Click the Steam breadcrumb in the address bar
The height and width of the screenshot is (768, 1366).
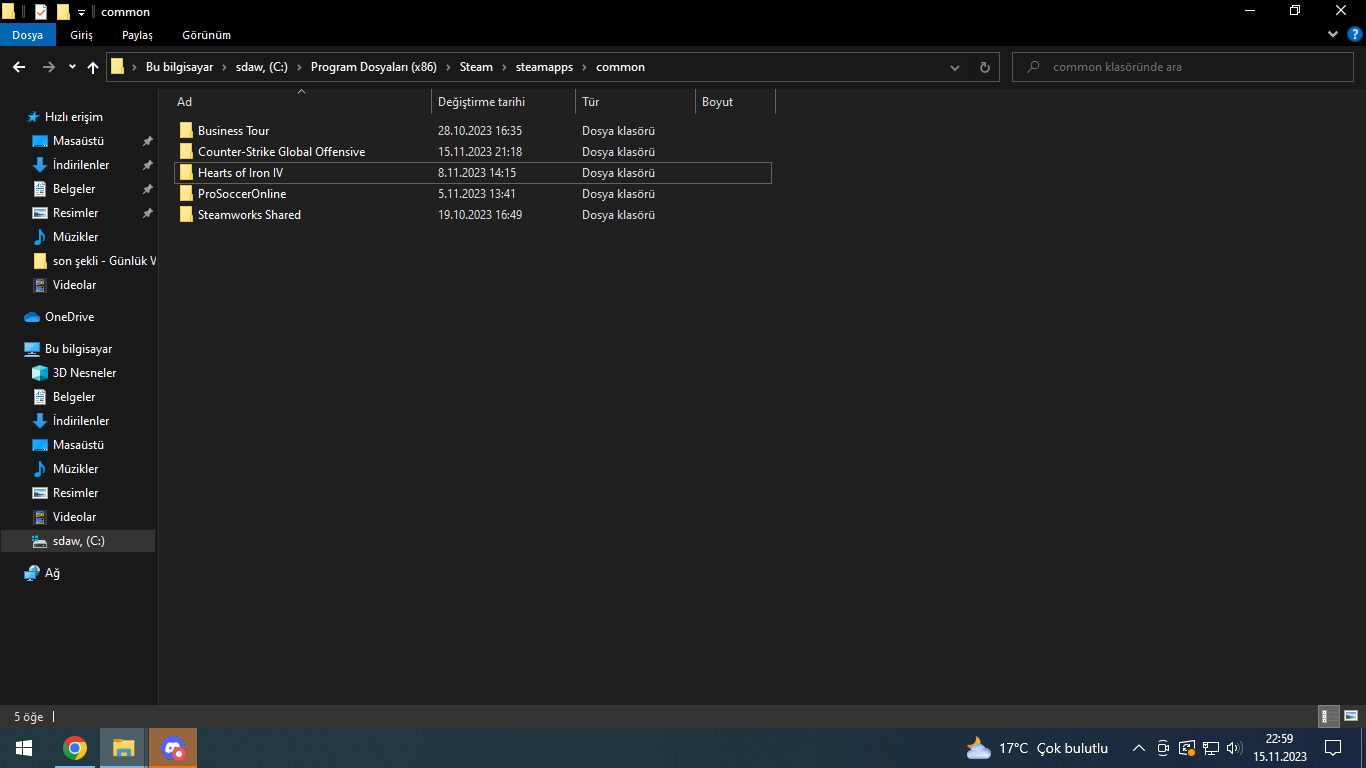[x=476, y=67]
